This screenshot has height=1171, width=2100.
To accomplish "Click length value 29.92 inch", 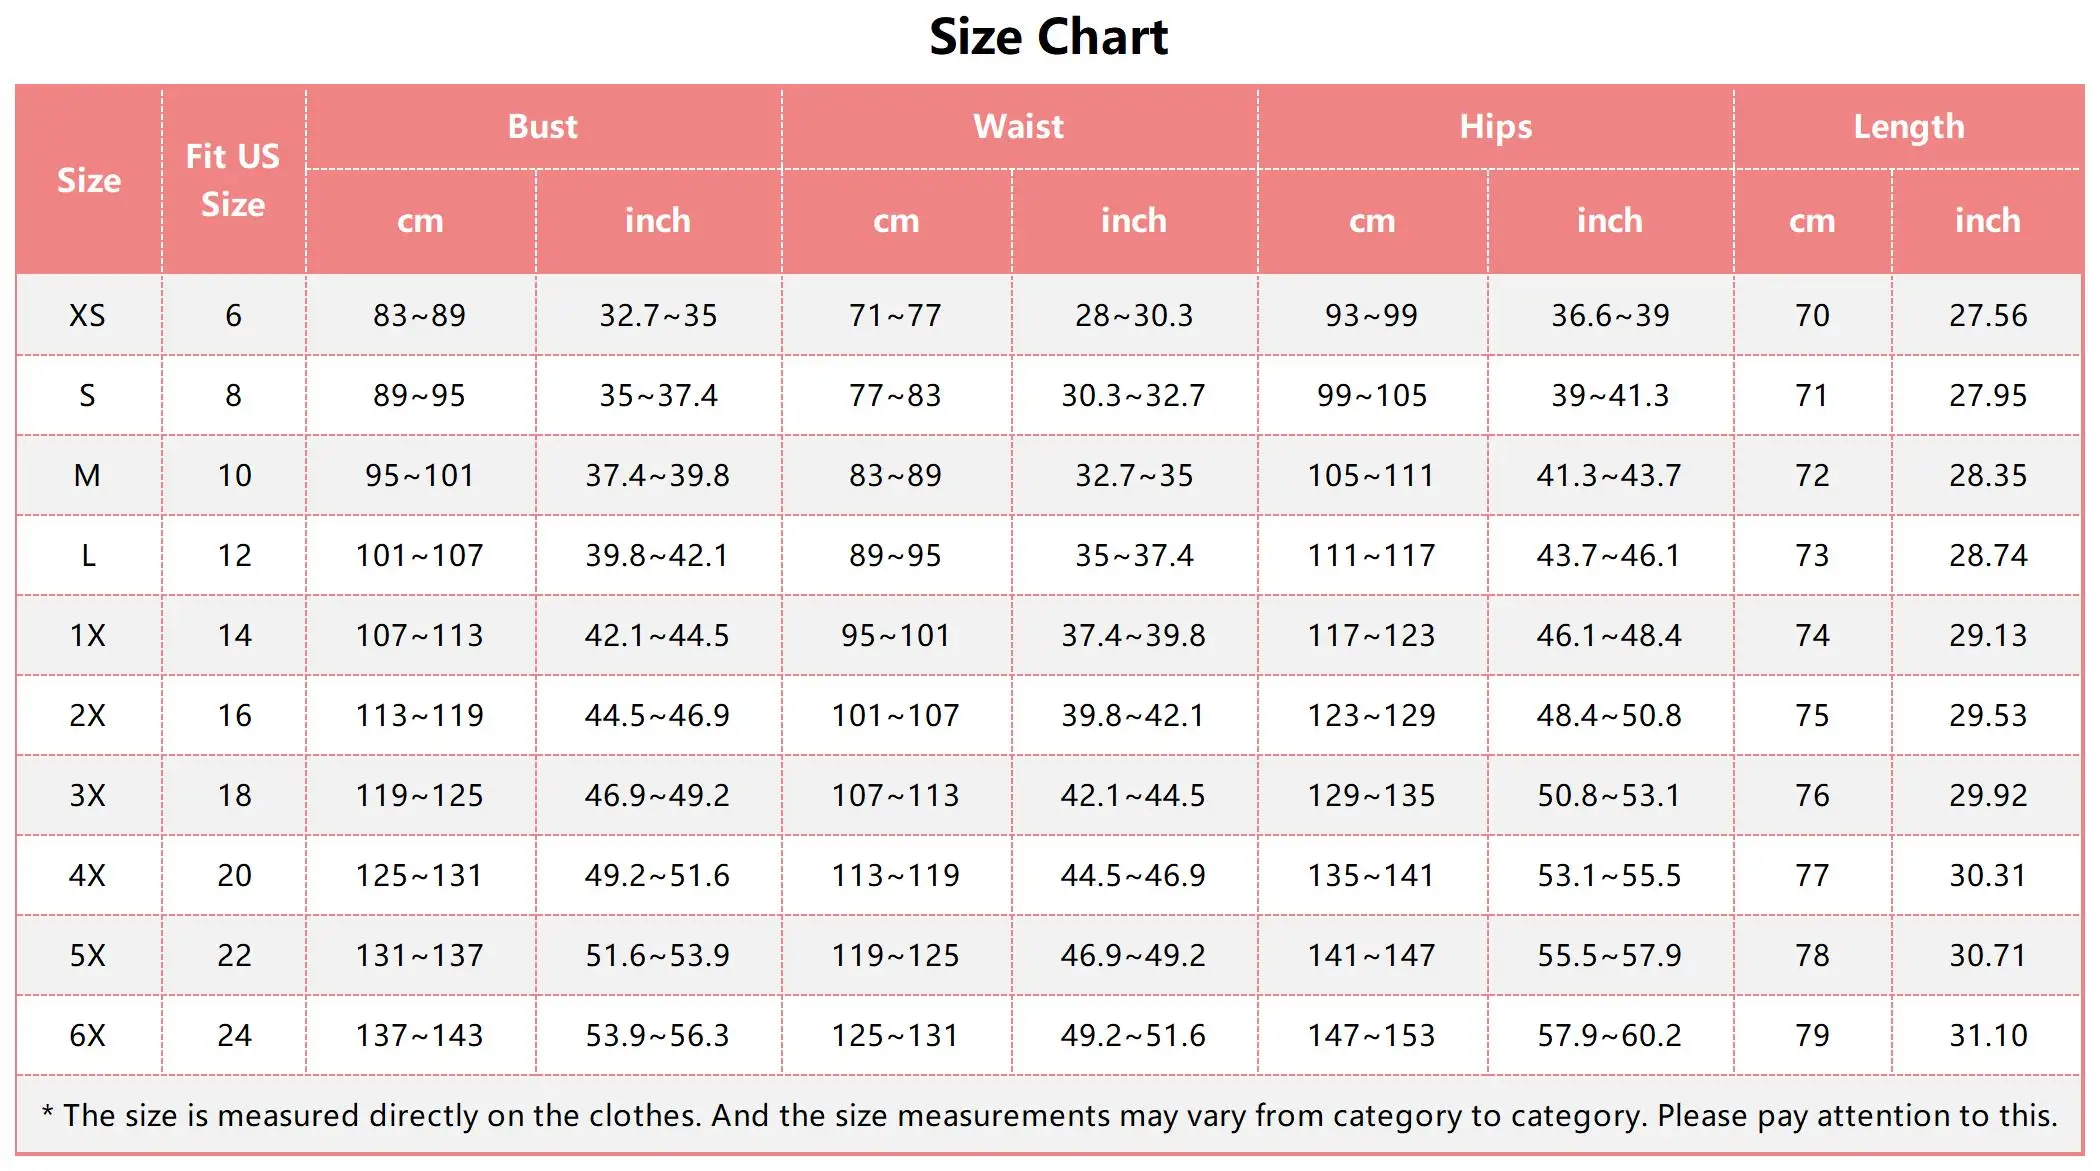I will (1988, 795).
